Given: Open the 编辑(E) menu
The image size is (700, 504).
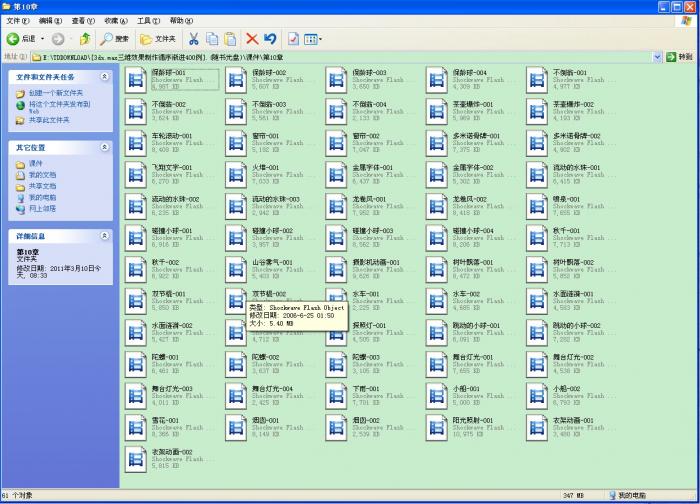Looking at the screenshot, I should point(50,21).
